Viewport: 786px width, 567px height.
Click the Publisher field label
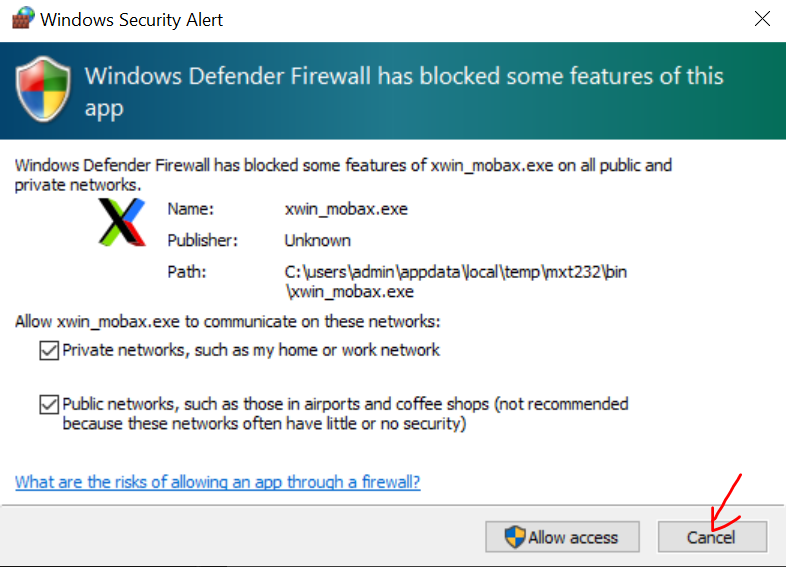pos(202,240)
